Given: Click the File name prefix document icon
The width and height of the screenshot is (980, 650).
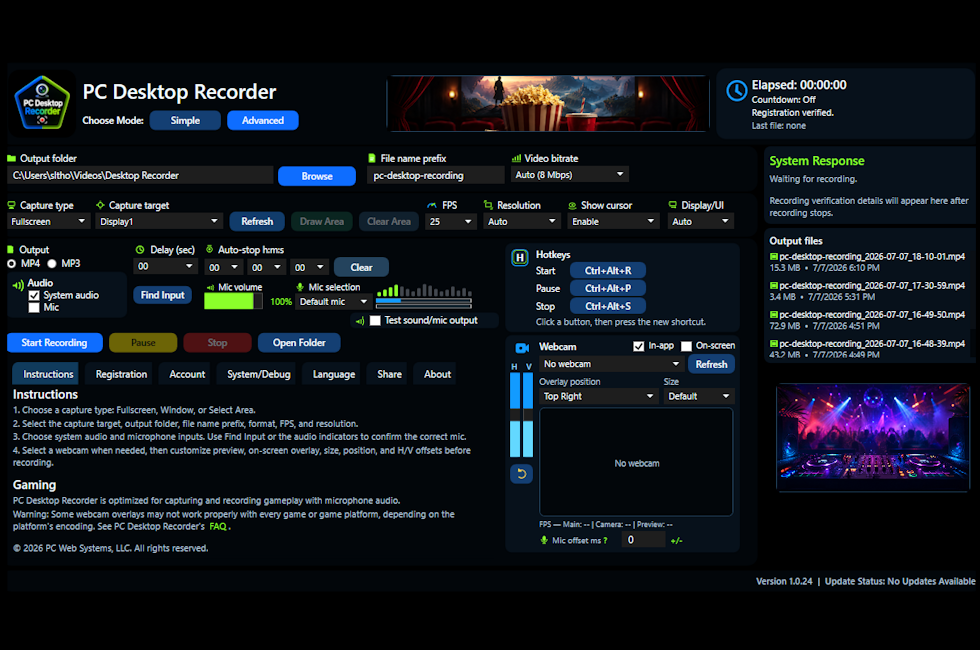Looking at the screenshot, I should 372,158.
